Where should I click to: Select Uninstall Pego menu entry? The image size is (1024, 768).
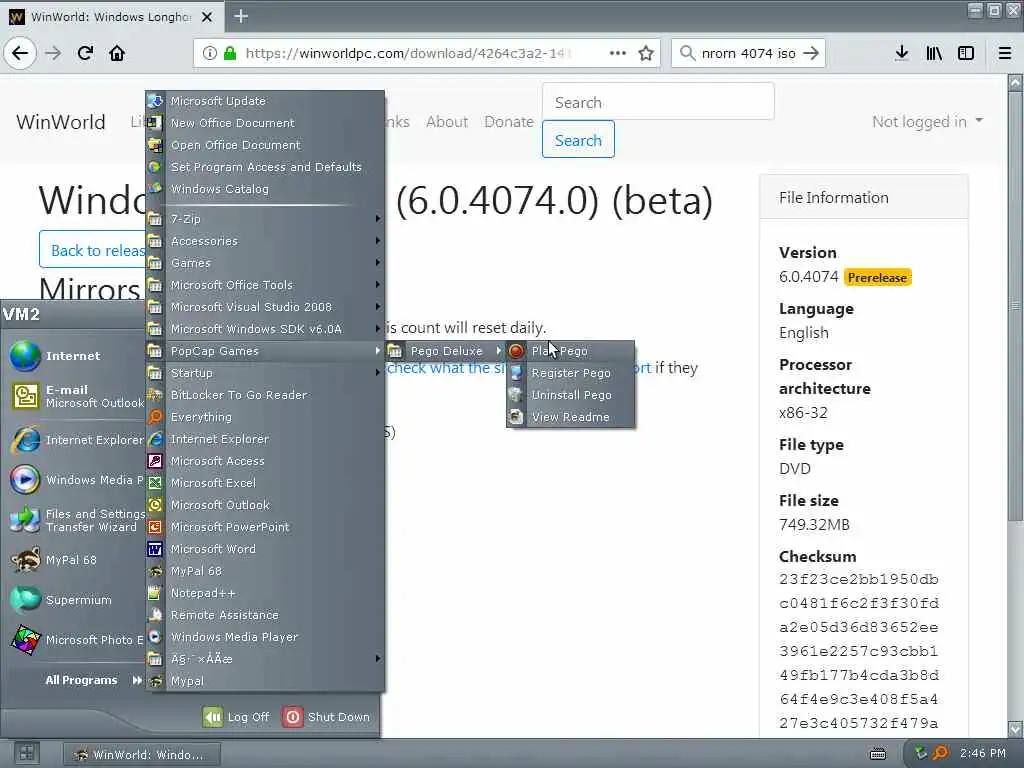pos(570,395)
